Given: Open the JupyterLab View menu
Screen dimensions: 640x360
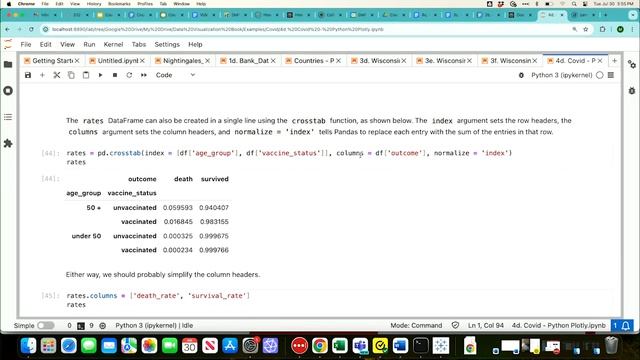Looking at the screenshot, I should tap(67, 44).
